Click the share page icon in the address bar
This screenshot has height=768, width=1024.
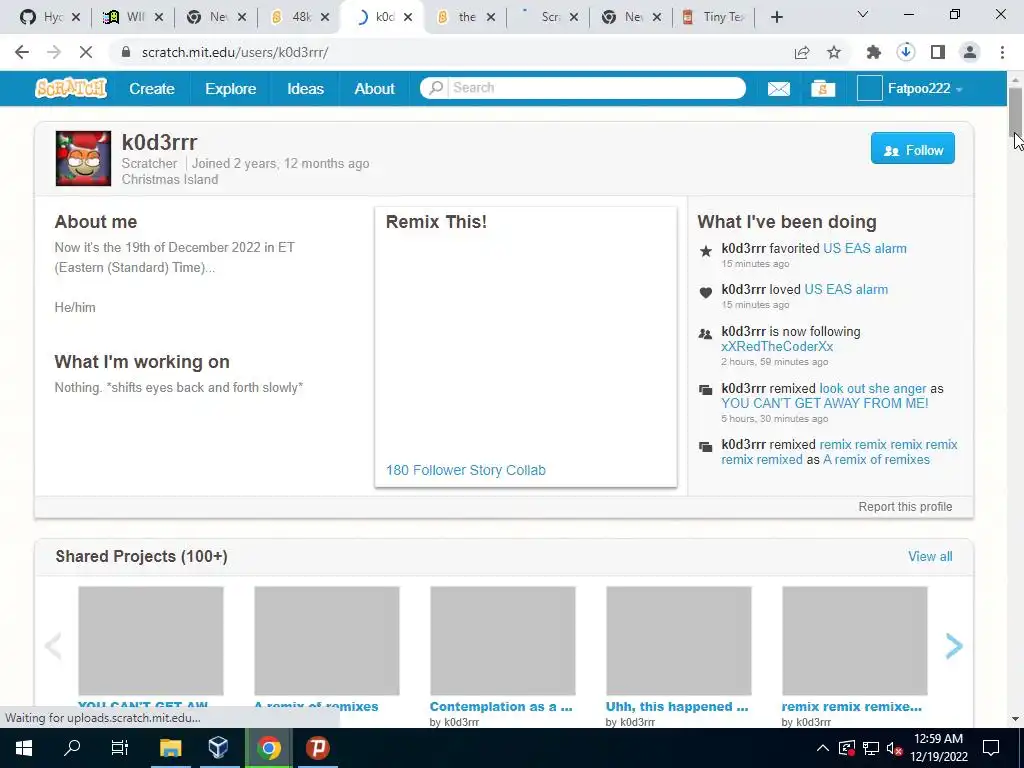802,52
